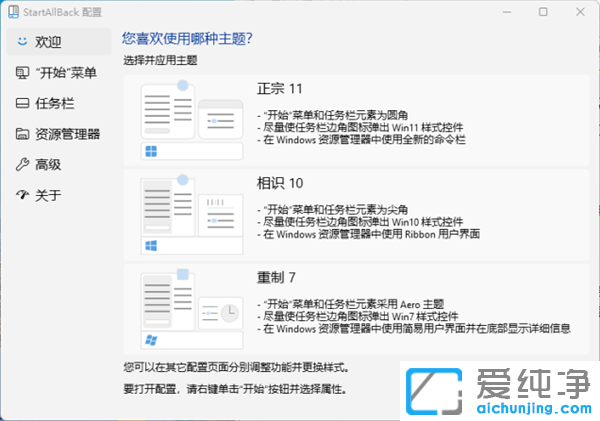Screen dimensions: 600x421
Task: Apply the 正宗 11 theme thumbnail
Action: (191, 120)
